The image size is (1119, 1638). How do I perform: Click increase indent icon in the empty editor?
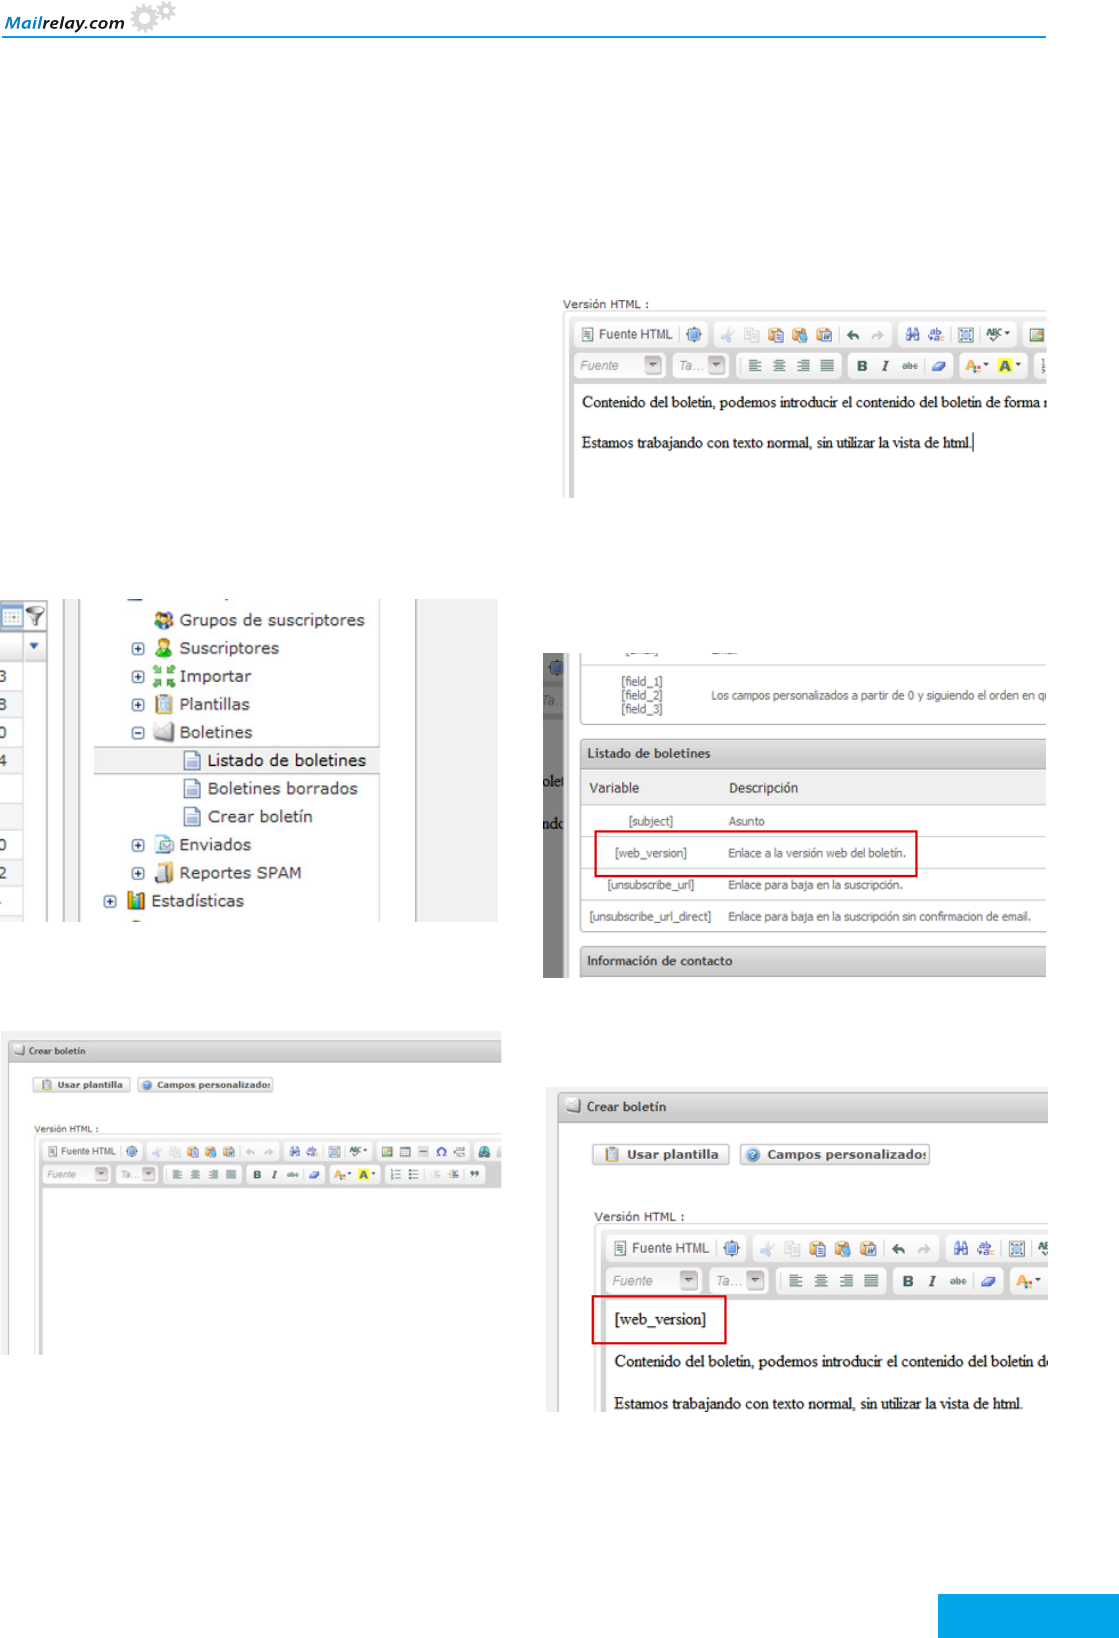click(454, 1174)
